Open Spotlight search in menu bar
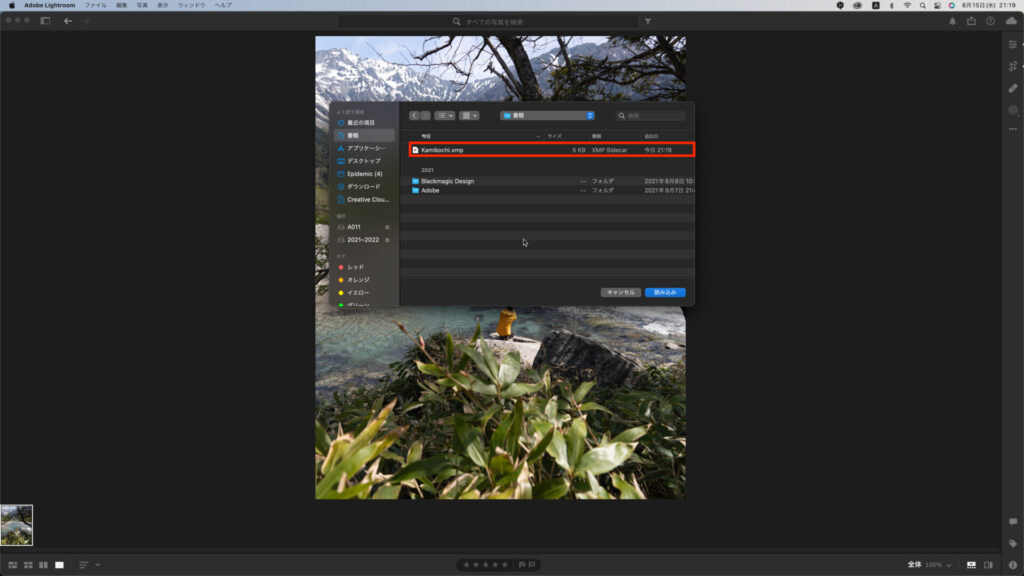 pos(922,5)
